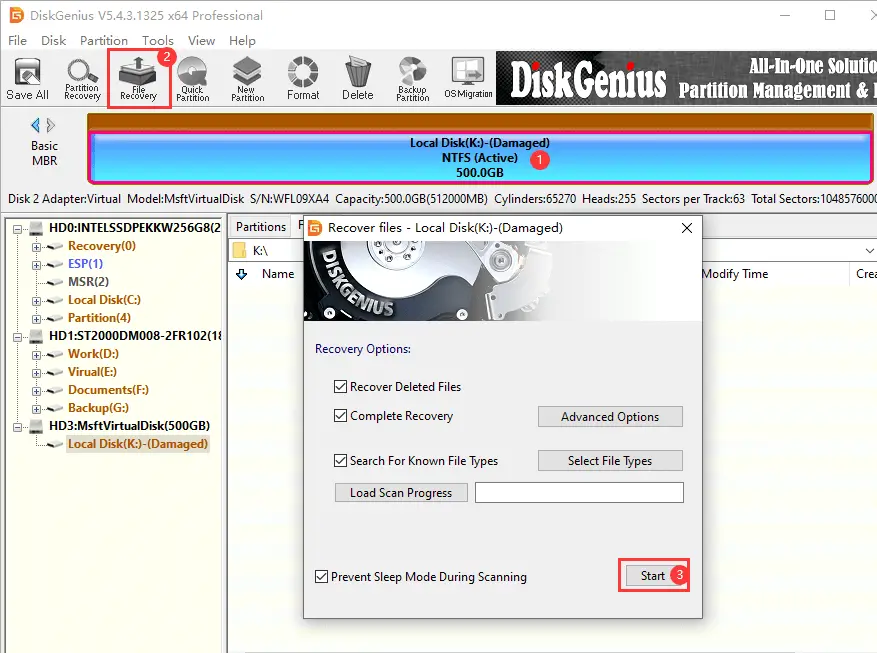Image resolution: width=877 pixels, height=653 pixels.
Task: Expand the Local Disk(C:) node
Action: point(36,301)
